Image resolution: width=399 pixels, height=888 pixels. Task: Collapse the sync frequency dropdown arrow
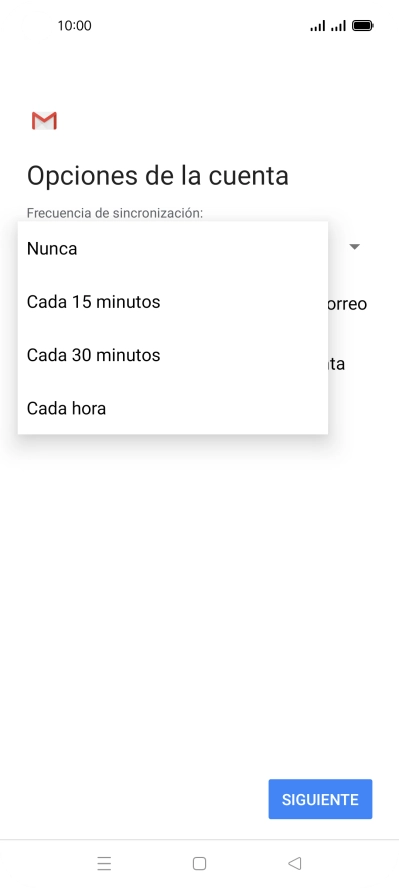click(x=355, y=247)
